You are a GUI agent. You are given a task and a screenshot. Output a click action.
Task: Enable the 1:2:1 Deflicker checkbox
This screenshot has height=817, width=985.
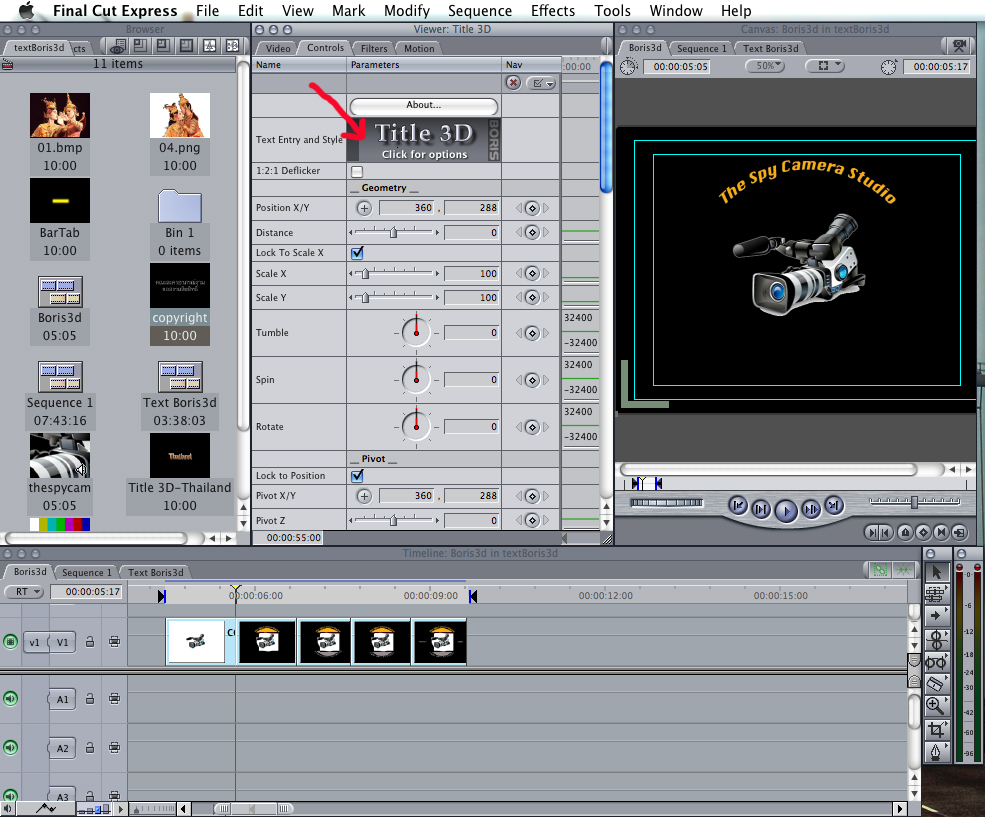pyautogui.click(x=357, y=171)
